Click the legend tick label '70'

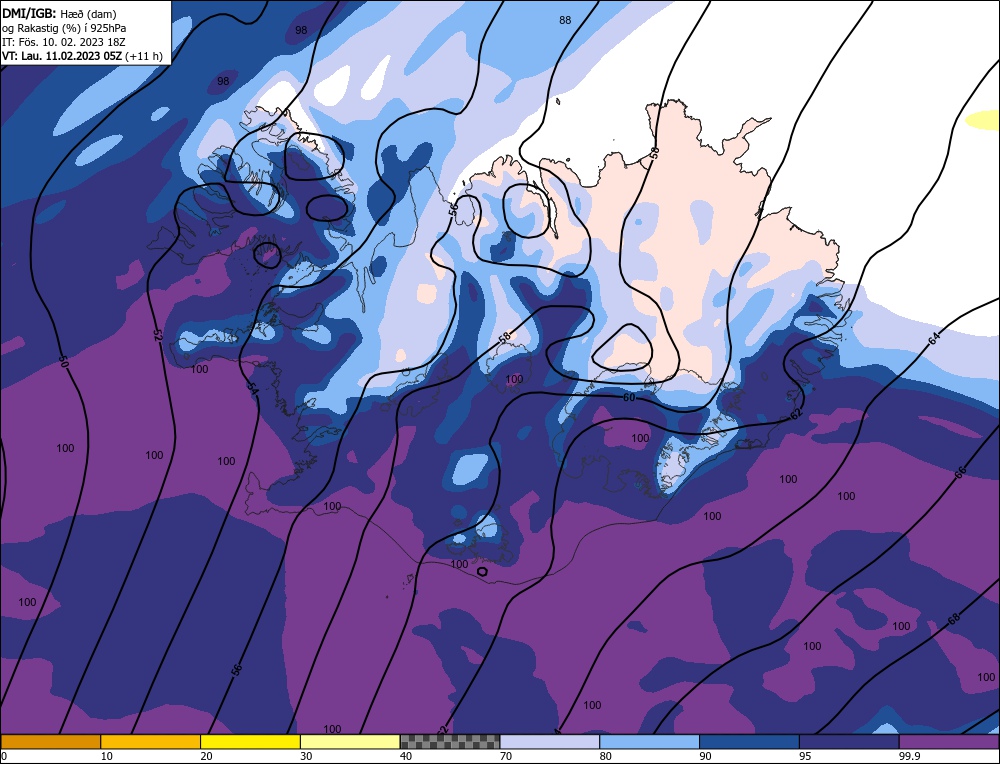pyautogui.click(x=506, y=756)
